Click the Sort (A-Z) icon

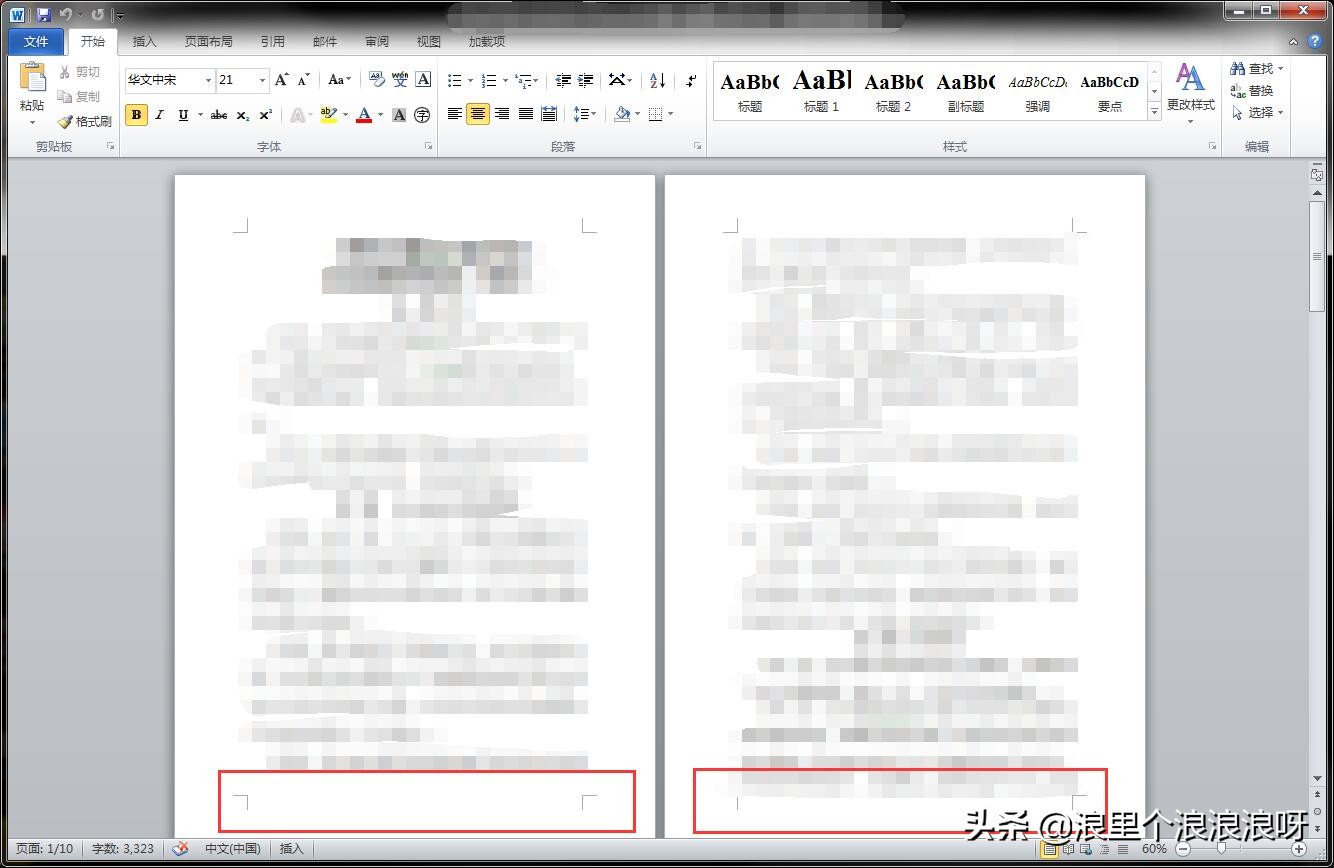click(x=657, y=80)
